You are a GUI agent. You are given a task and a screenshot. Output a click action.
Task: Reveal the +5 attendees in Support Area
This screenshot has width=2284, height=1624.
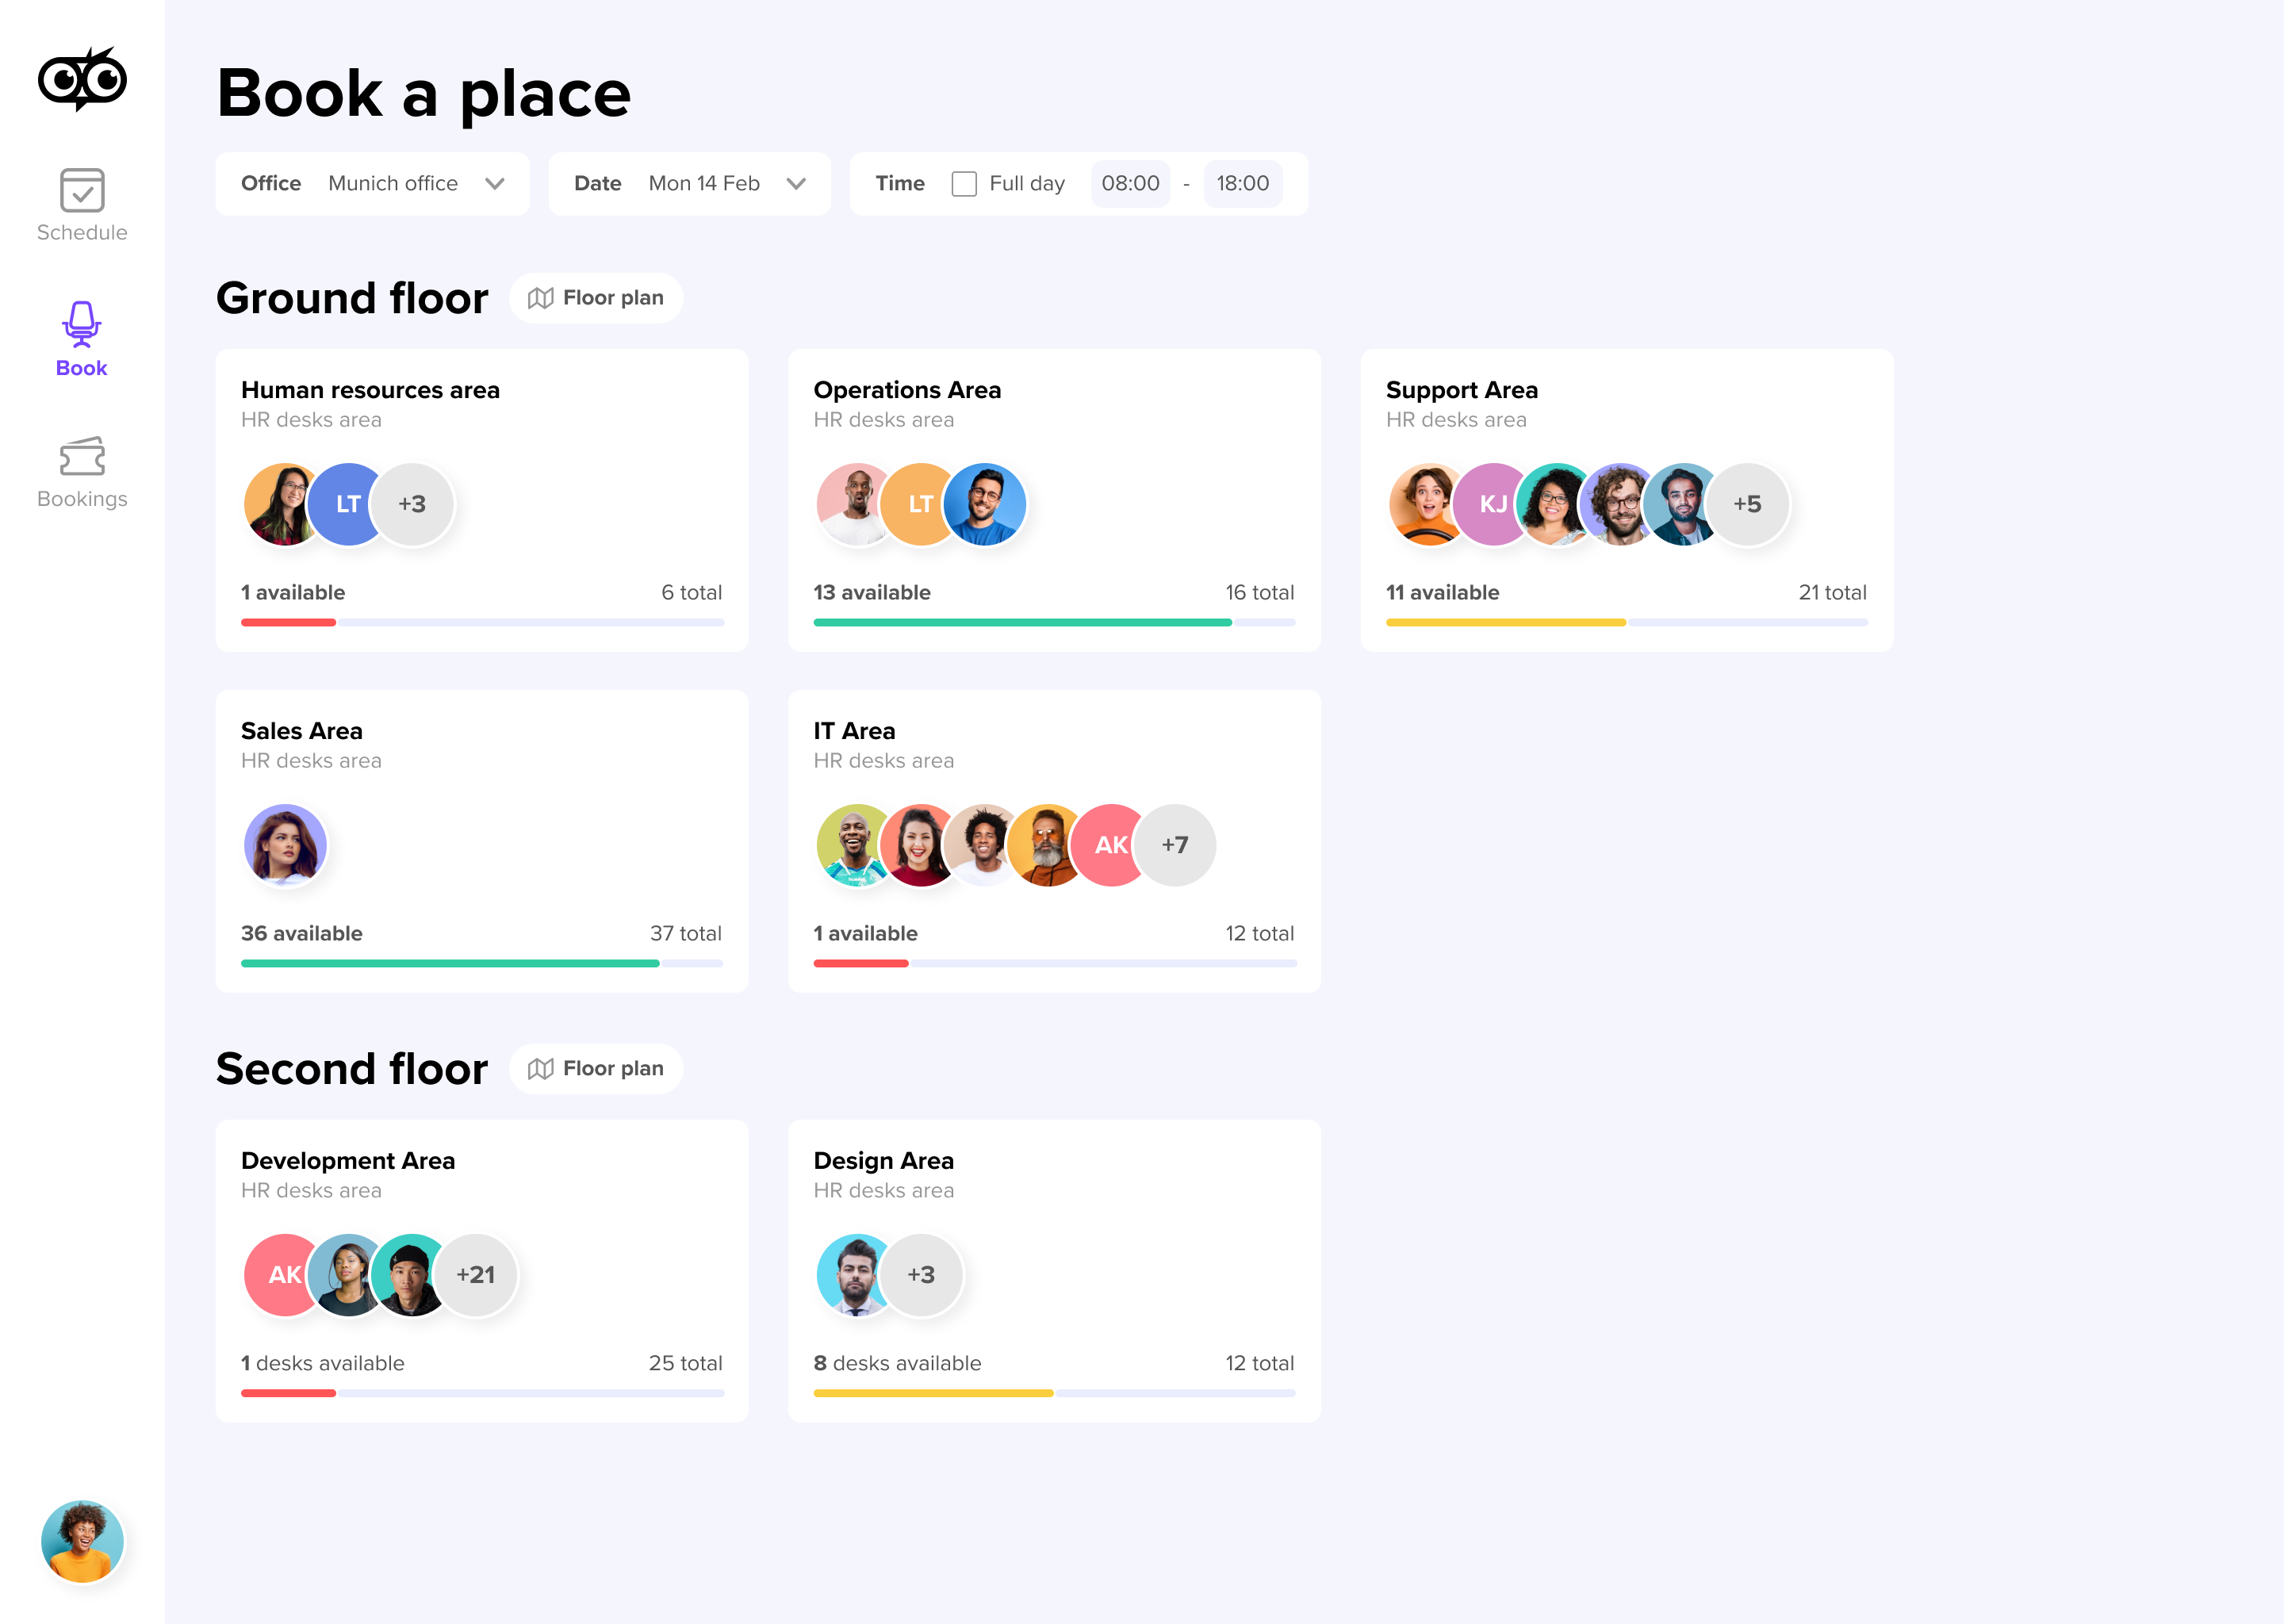click(1748, 504)
